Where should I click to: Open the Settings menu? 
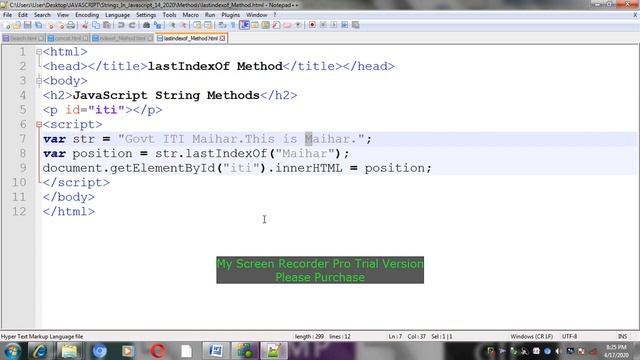146,15
